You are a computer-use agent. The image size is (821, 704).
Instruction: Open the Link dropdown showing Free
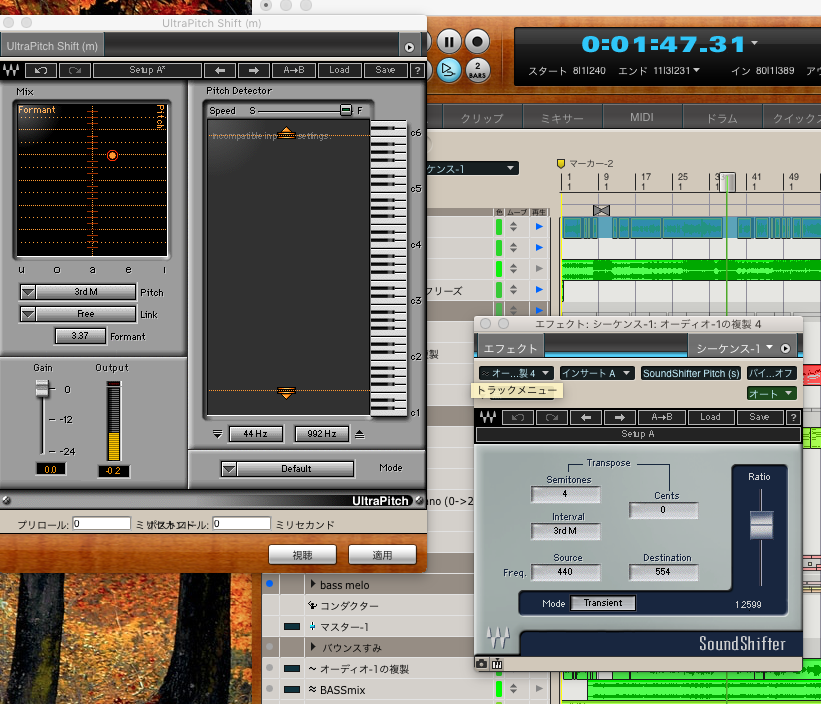coord(77,314)
